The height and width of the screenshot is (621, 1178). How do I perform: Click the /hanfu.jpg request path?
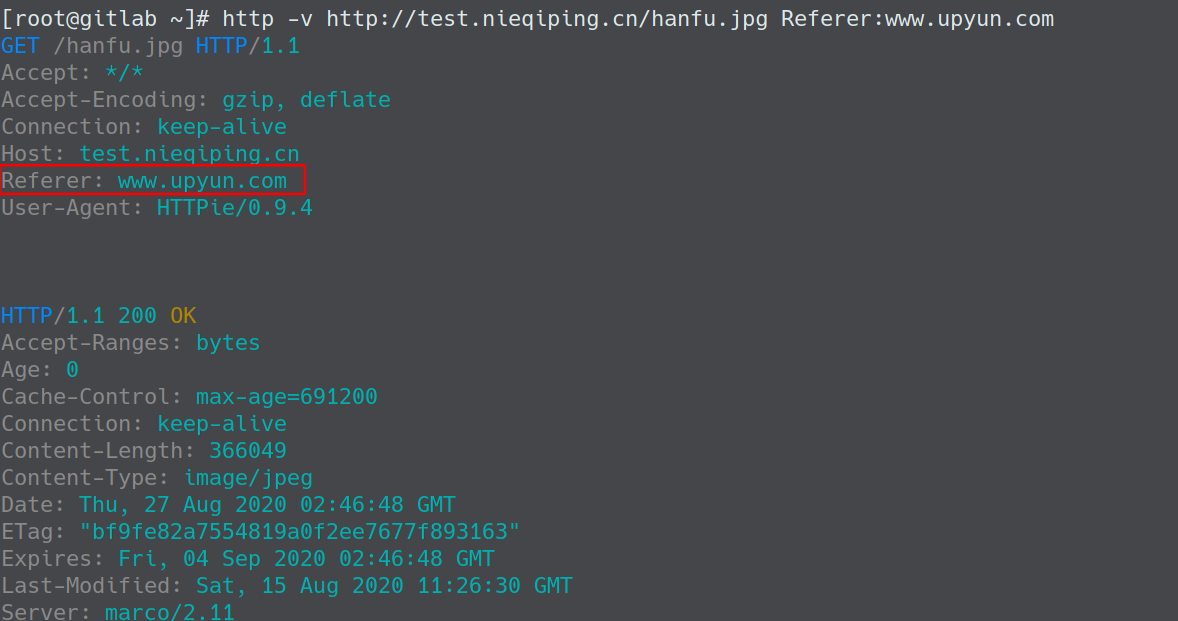(x=118, y=46)
